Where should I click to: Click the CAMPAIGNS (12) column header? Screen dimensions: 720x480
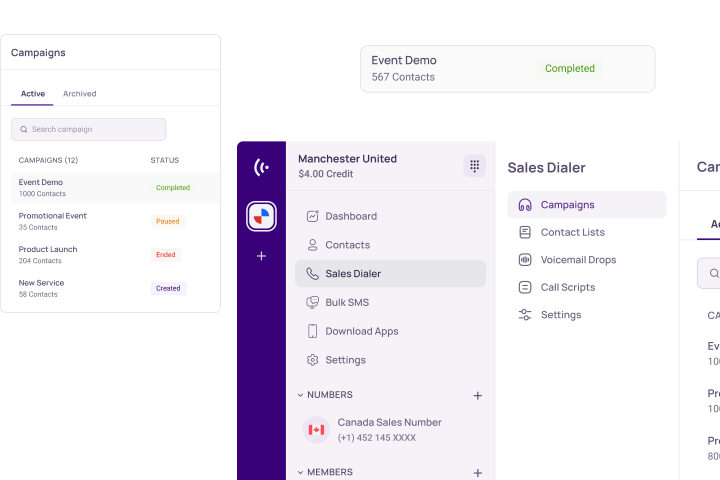click(48, 160)
